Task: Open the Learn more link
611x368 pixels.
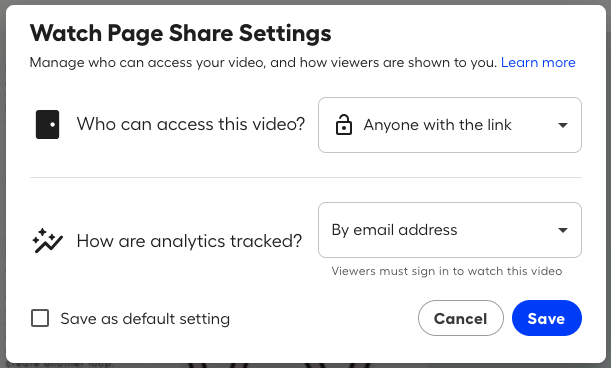Action: 538,62
